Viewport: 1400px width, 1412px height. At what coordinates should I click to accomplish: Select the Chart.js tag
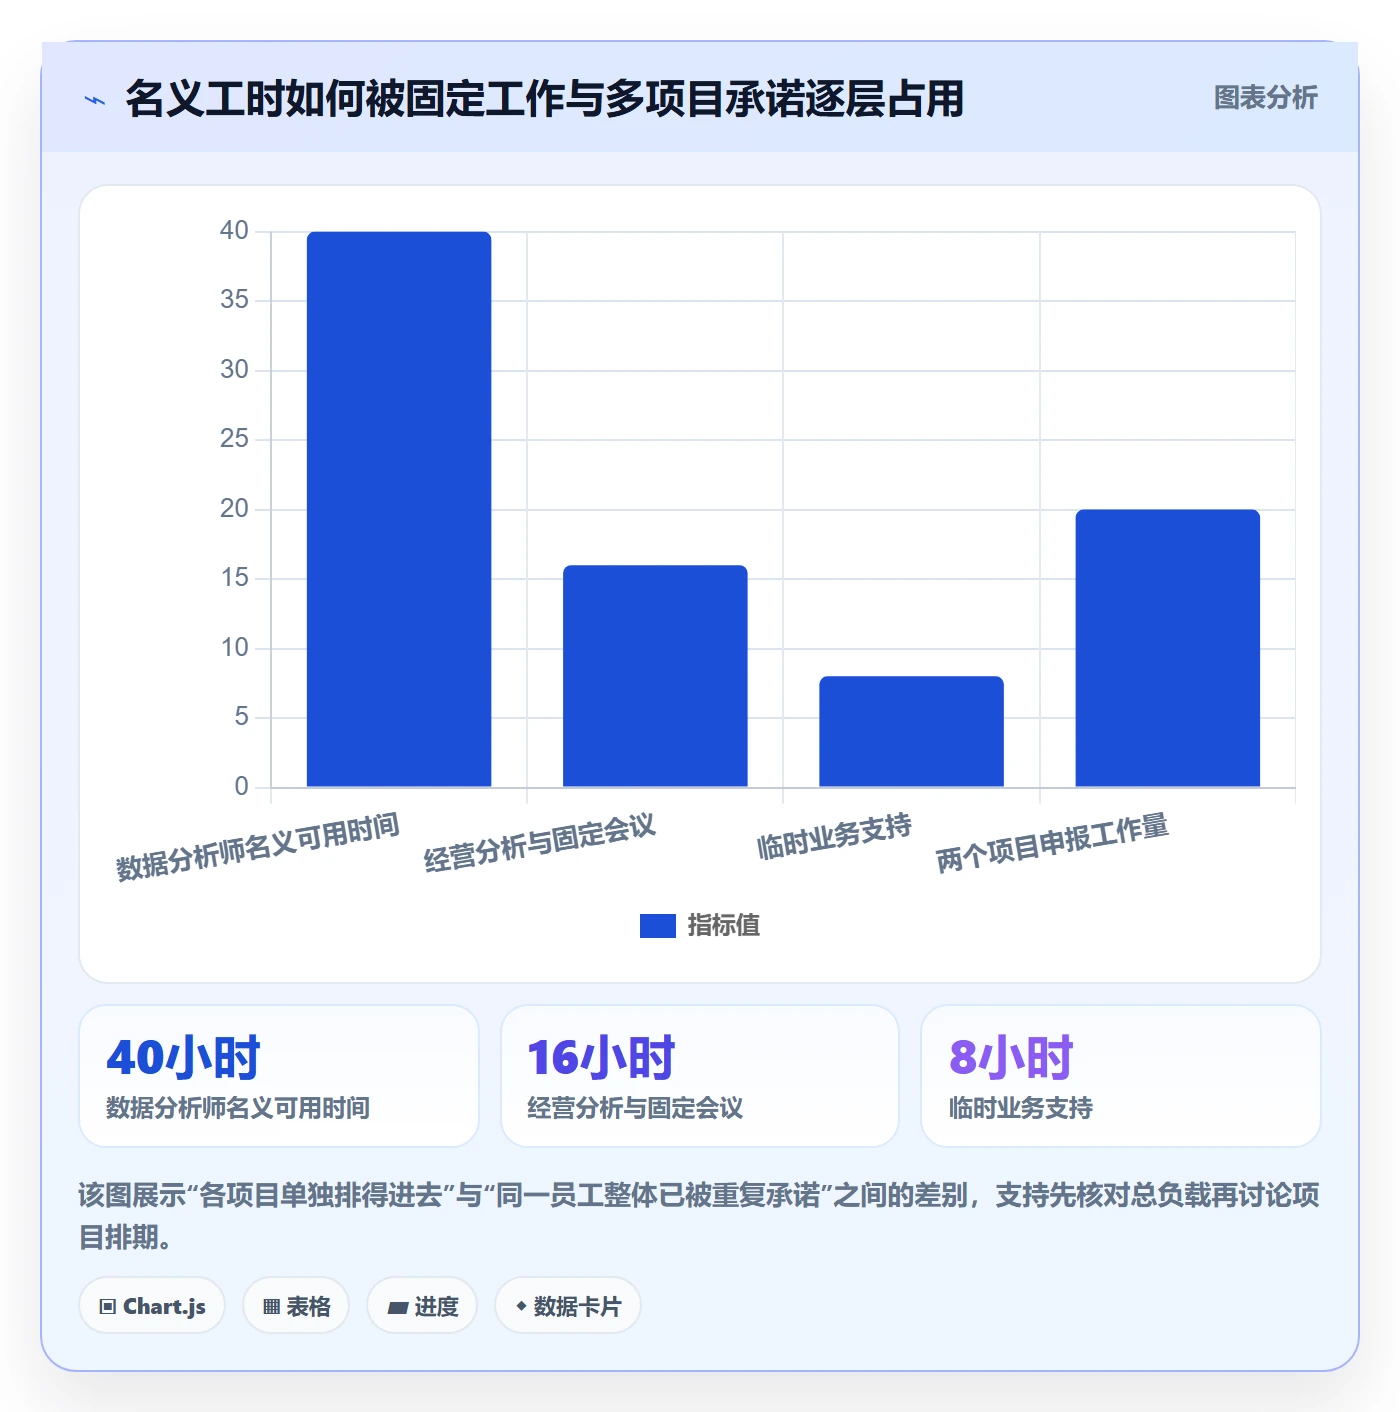tap(152, 1305)
